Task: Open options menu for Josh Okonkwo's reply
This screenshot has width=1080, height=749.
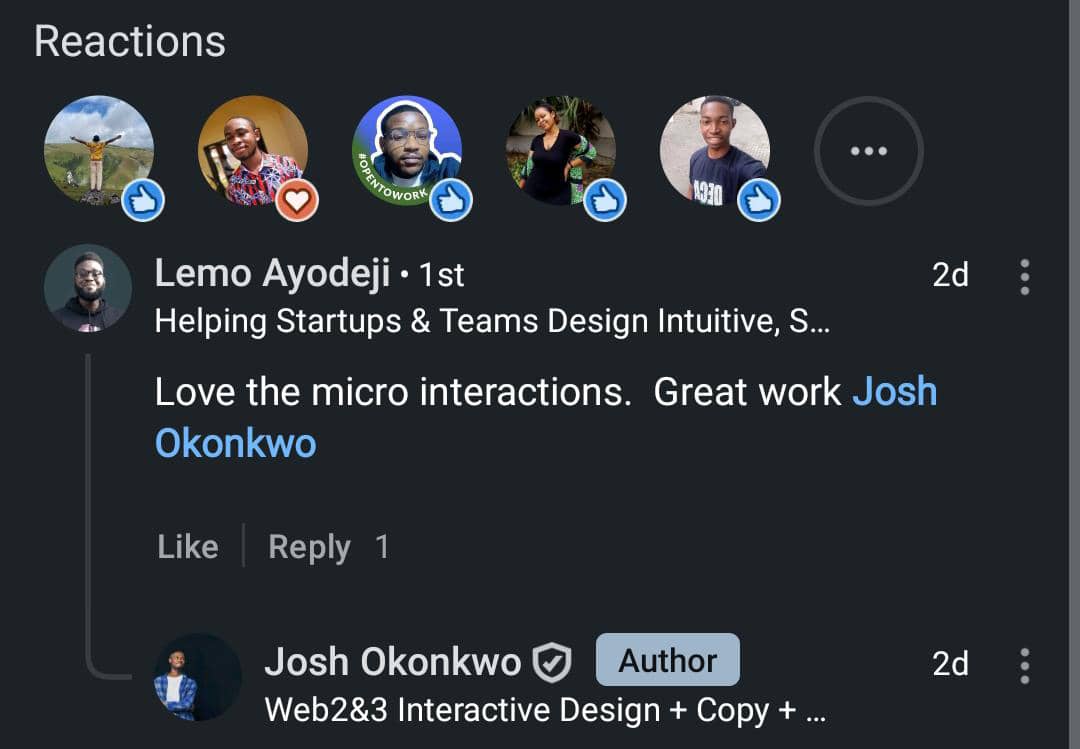Action: tap(1025, 666)
